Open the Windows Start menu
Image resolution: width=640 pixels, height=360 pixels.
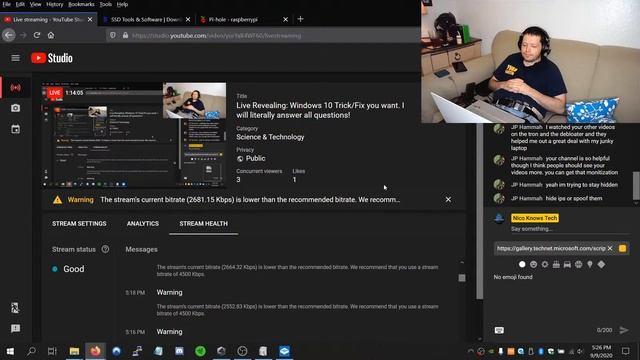tap(10, 351)
